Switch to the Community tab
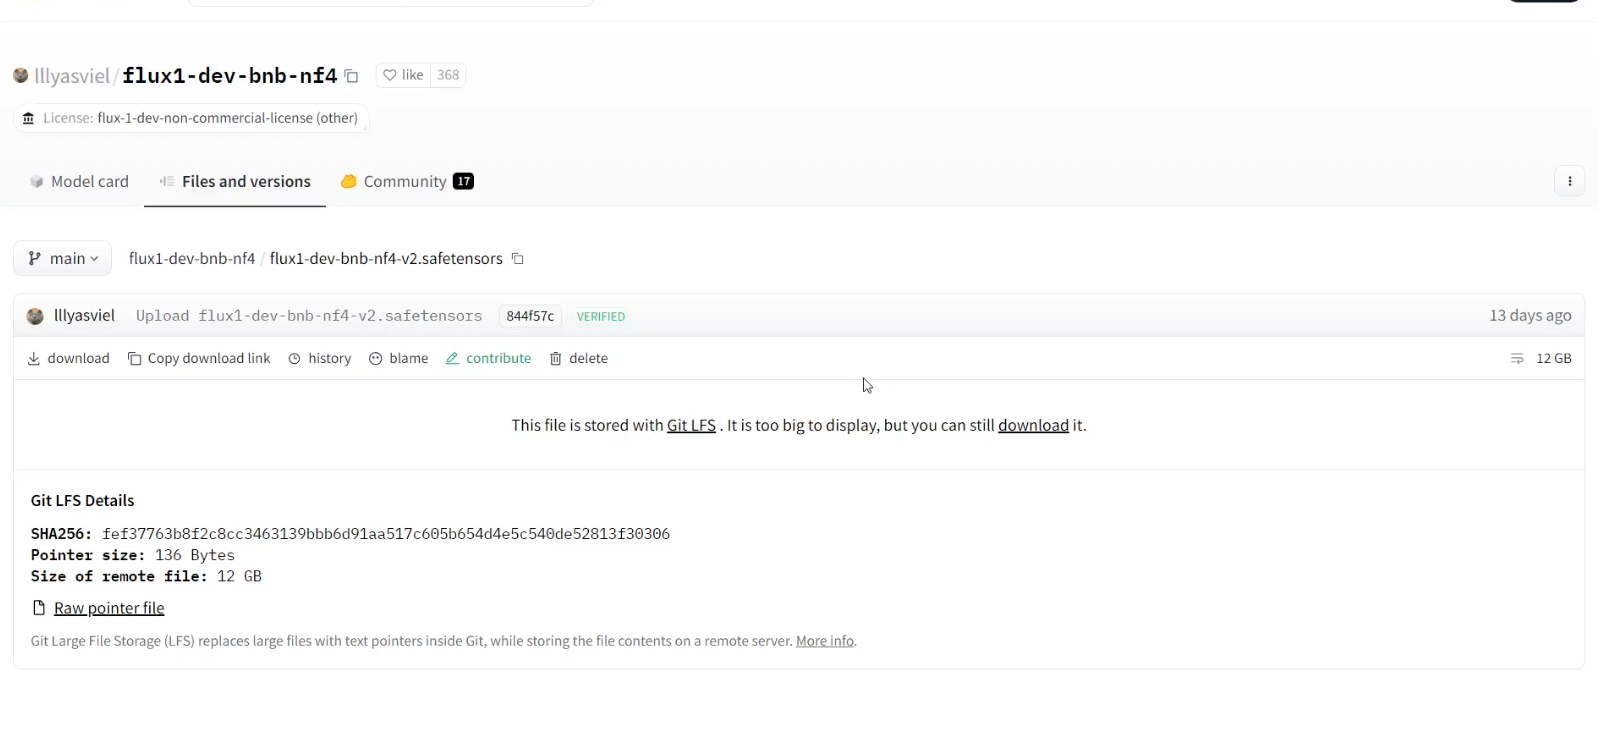The width and height of the screenshot is (1598, 731). (406, 181)
